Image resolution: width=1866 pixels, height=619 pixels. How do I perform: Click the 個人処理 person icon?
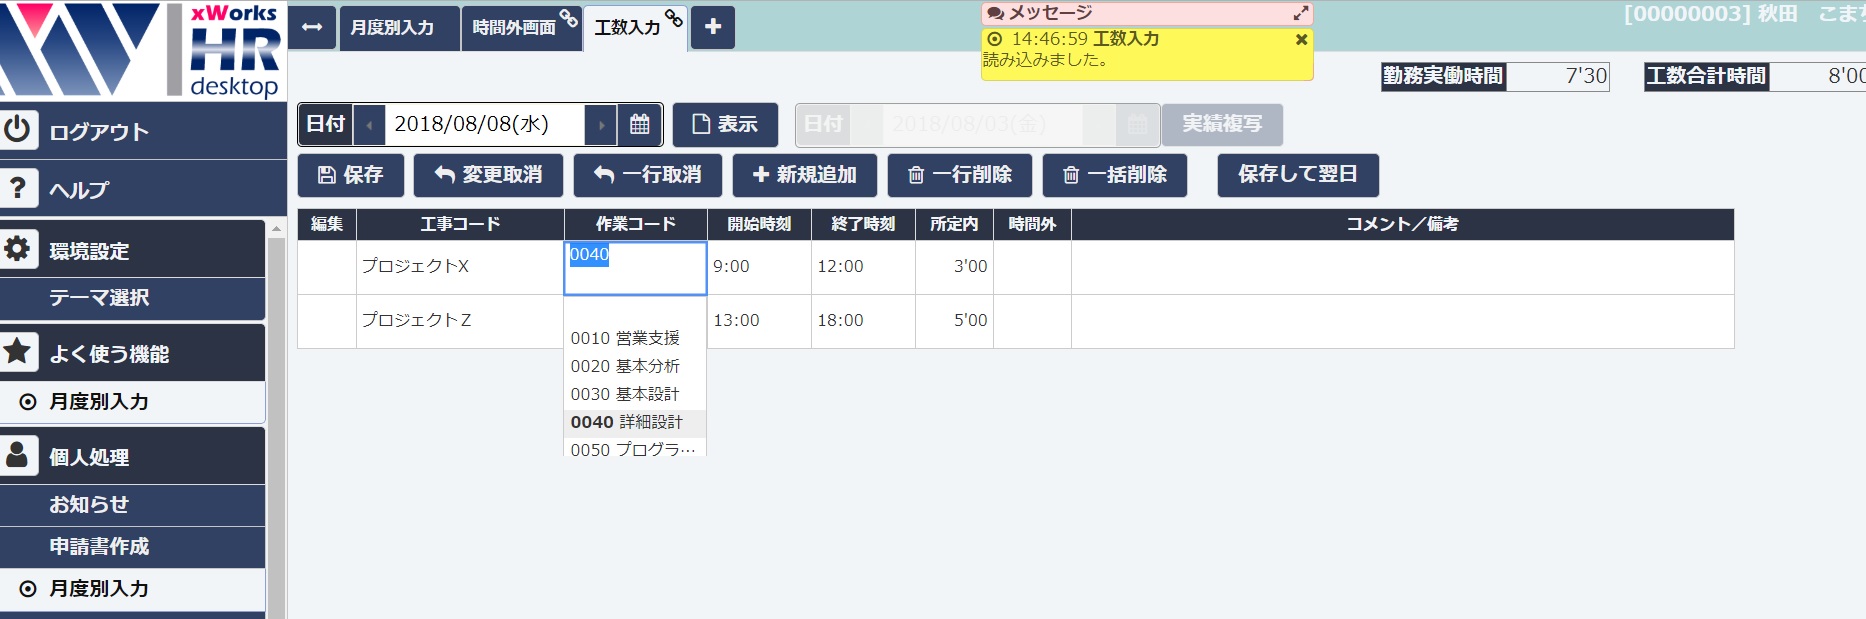click(18, 455)
